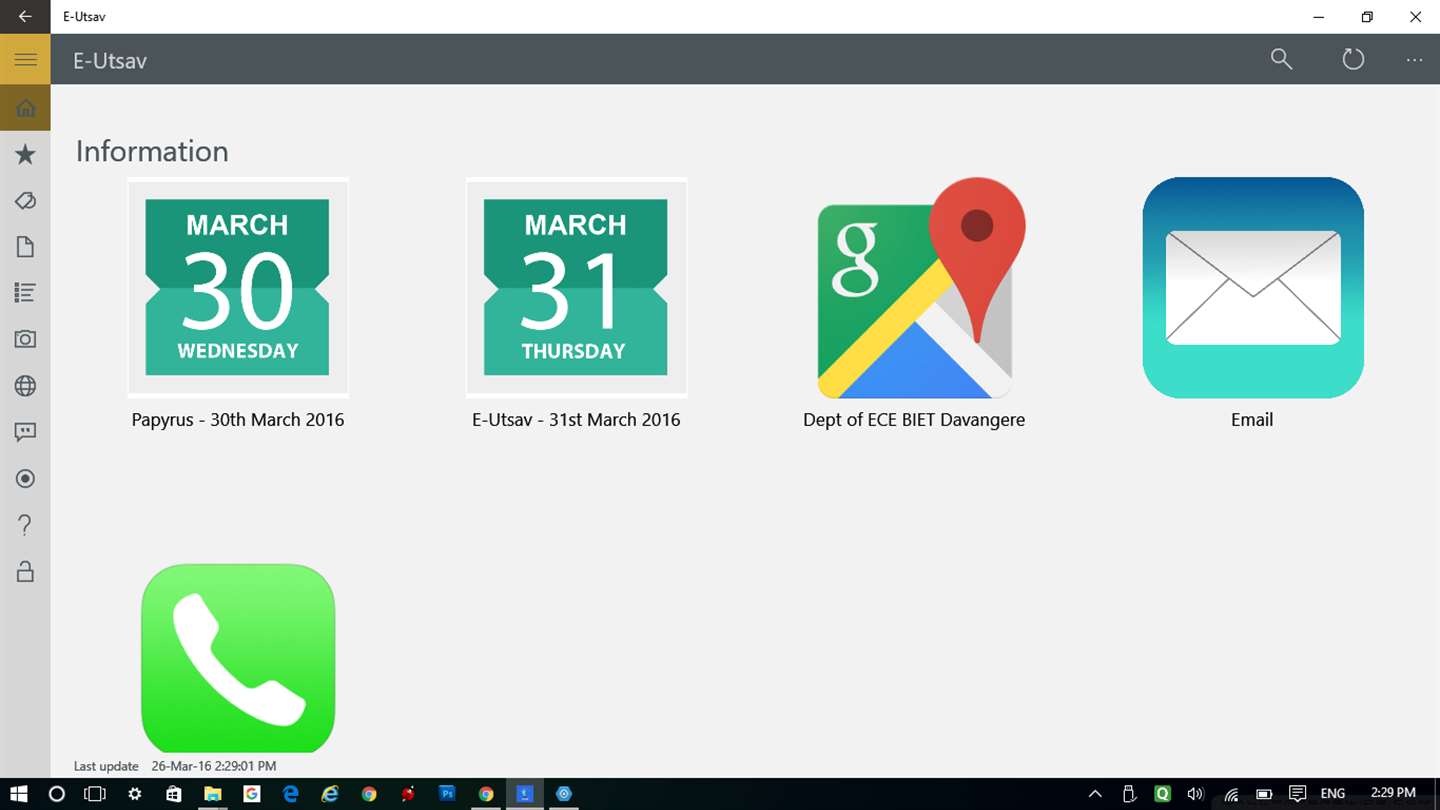Open the star favorites section

(x=25, y=154)
